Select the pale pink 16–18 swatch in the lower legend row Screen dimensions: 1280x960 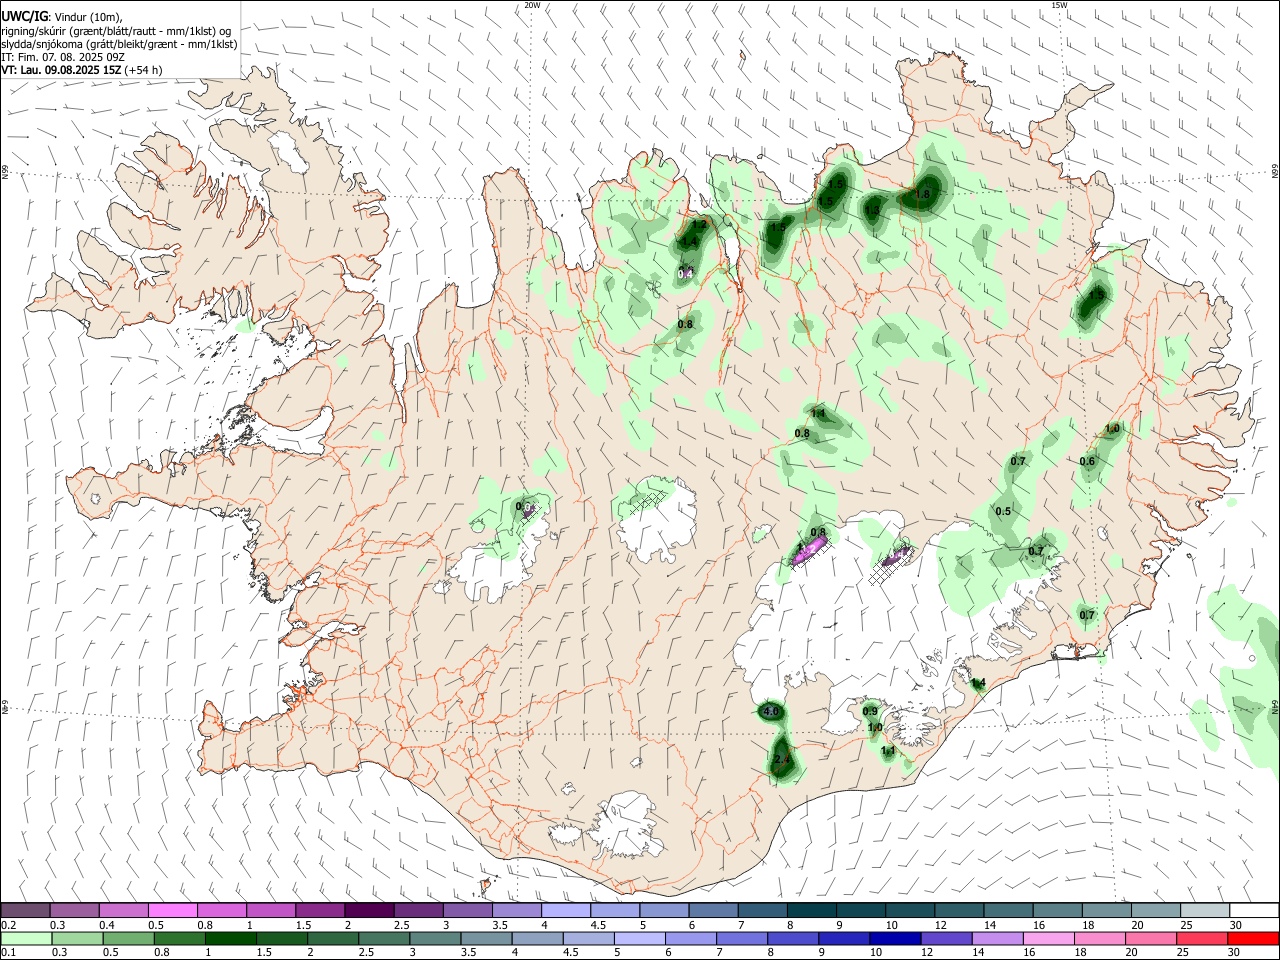coord(1047,939)
